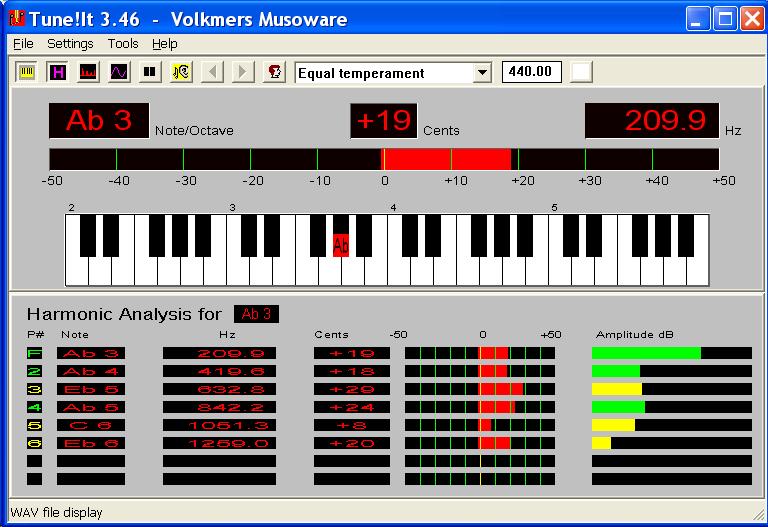Image resolution: width=768 pixels, height=527 pixels.
Task: Click the Tune!It application title icon
Action: pyautogui.click(x=17, y=18)
